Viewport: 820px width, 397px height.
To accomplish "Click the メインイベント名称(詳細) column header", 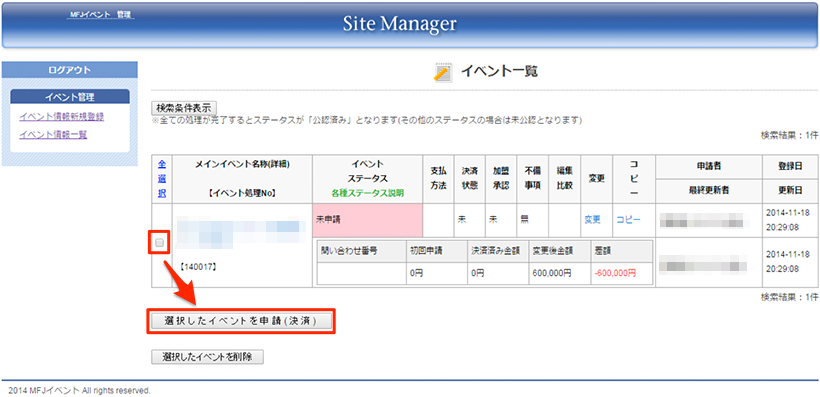I will [242, 179].
